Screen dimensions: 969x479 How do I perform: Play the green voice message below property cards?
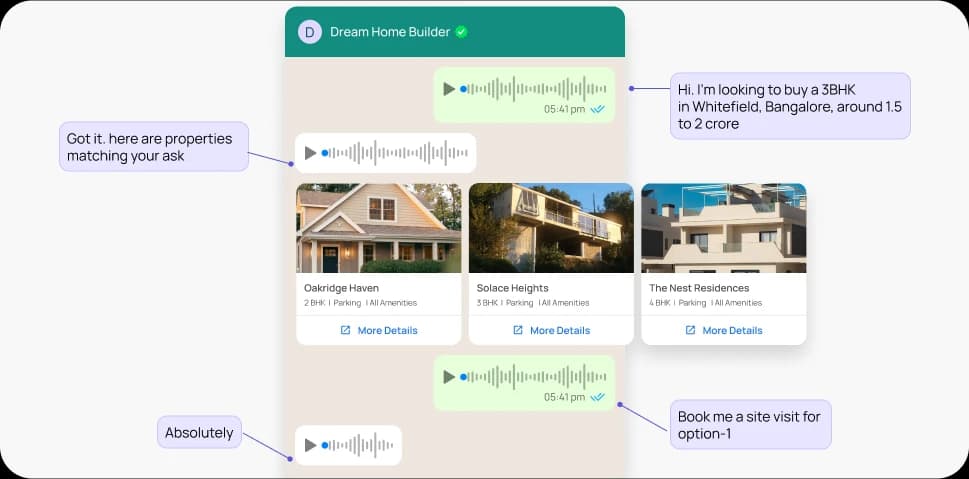click(449, 377)
